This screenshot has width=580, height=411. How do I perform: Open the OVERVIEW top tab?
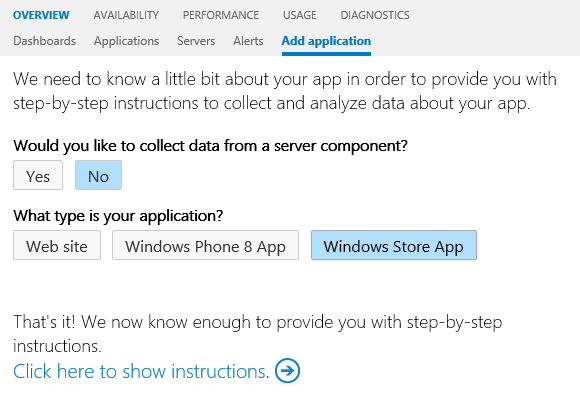tap(41, 15)
